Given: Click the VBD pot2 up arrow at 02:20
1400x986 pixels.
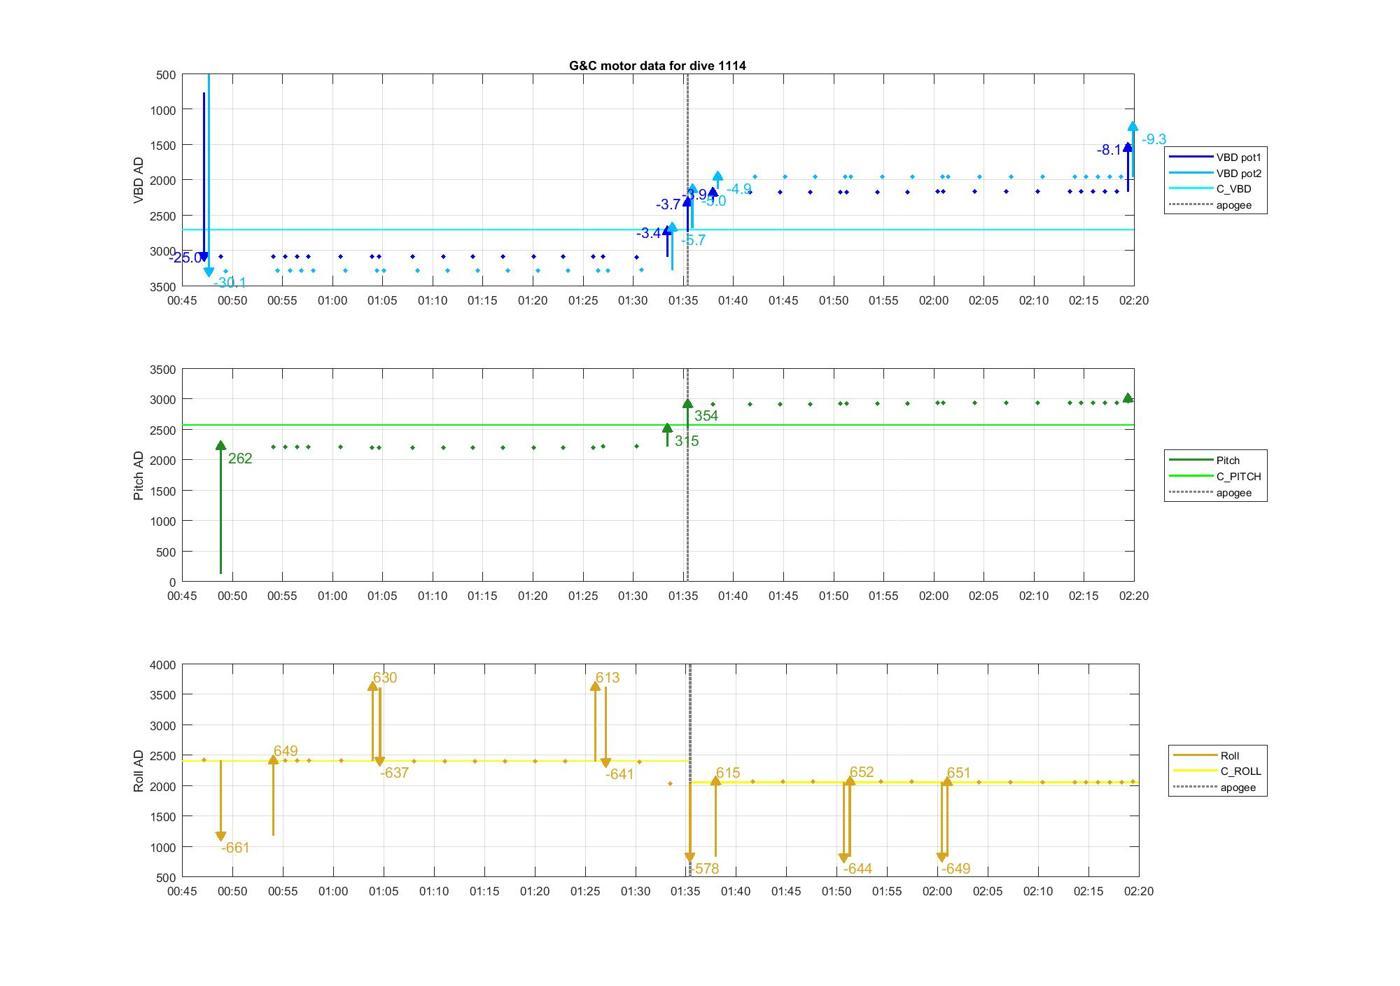Looking at the screenshot, I should (x=1132, y=152).
